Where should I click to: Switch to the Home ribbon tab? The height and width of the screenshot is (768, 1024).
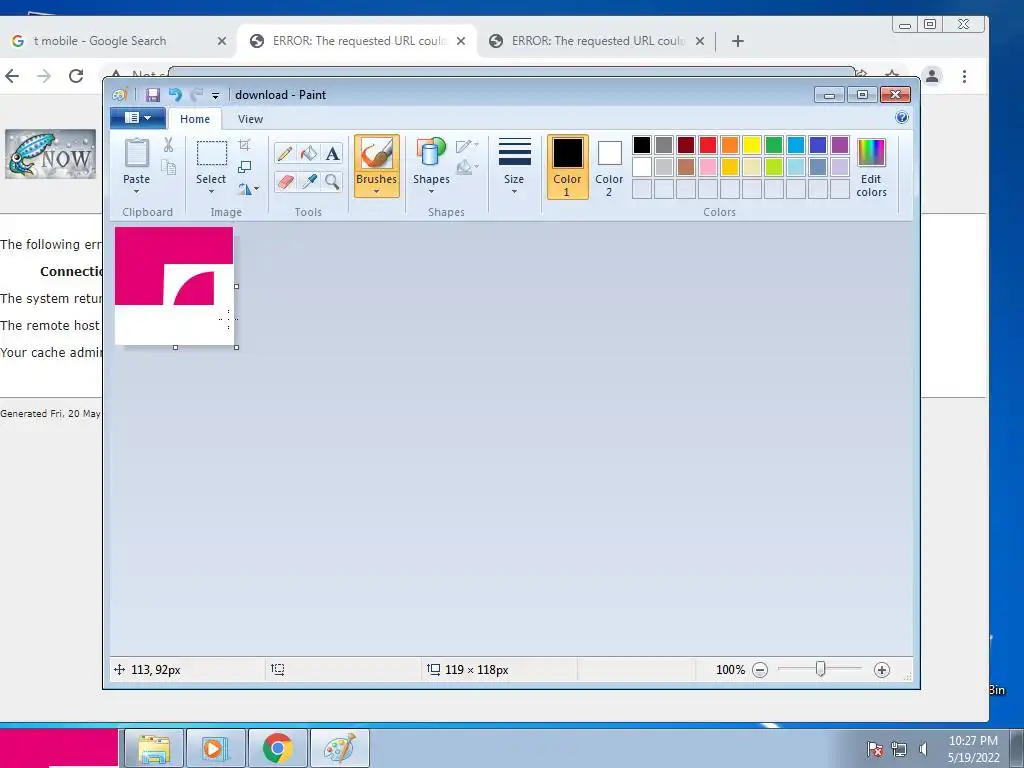tap(195, 119)
